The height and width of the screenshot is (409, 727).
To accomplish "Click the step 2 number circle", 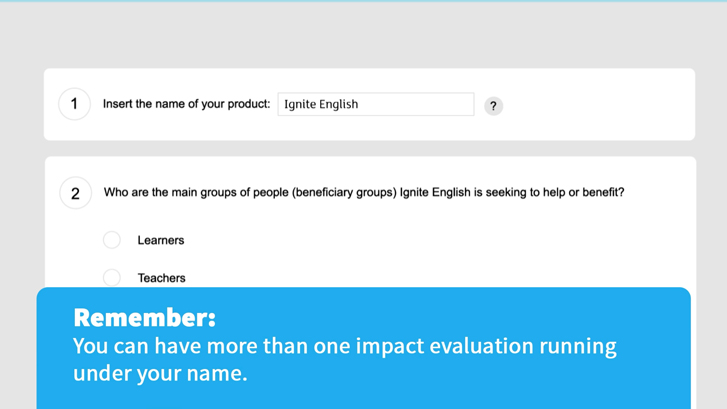I will [x=75, y=193].
